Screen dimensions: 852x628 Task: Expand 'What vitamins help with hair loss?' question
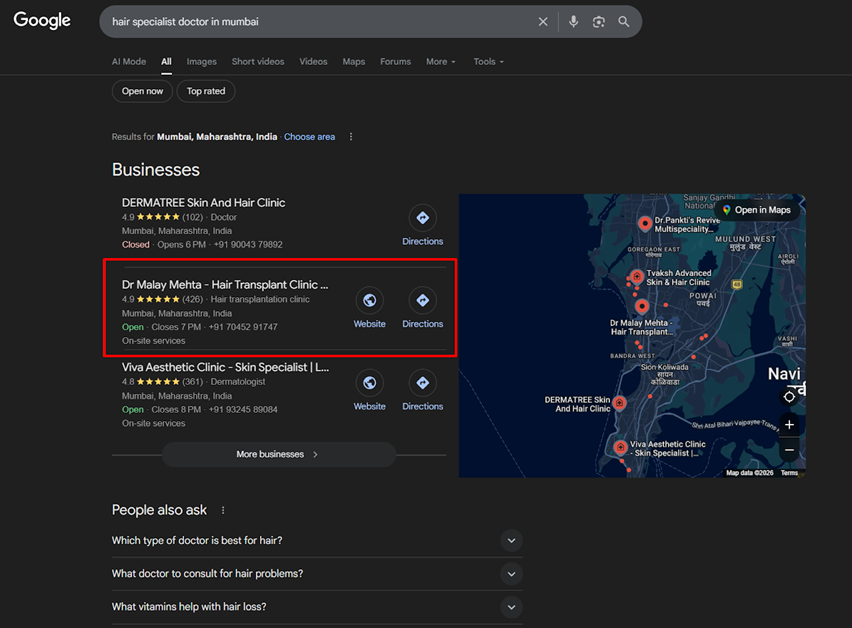click(511, 607)
